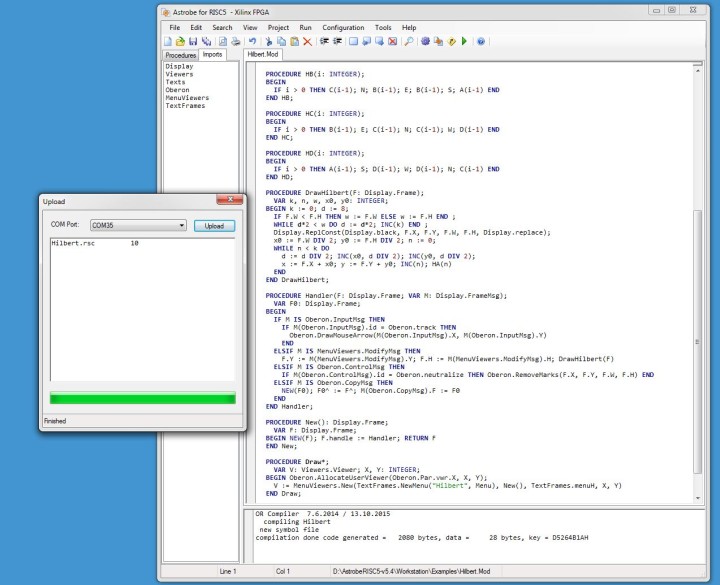The height and width of the screenshot is (585, 720).
Task: Select the Hilbert.Mod editor tab
Action: click(x=263, y=54)
